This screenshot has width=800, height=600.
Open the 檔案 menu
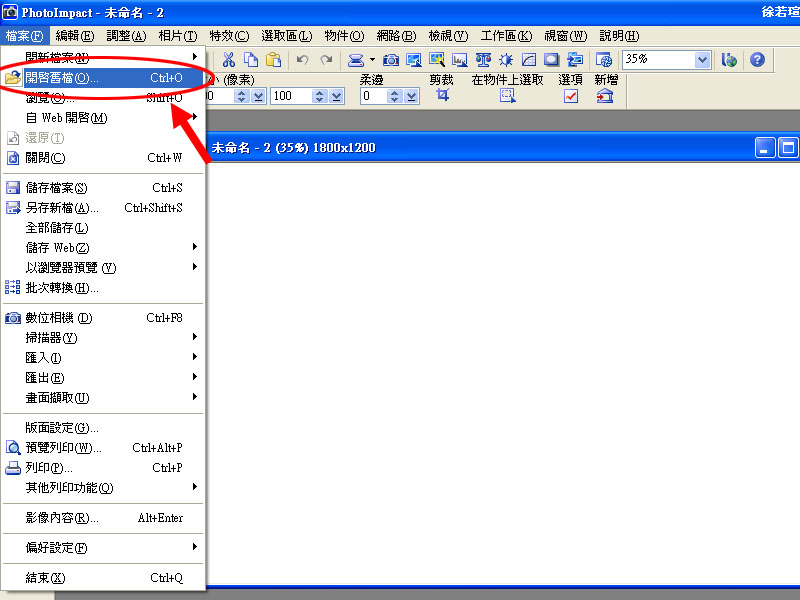pyautogui.click(x=24, y=36)
